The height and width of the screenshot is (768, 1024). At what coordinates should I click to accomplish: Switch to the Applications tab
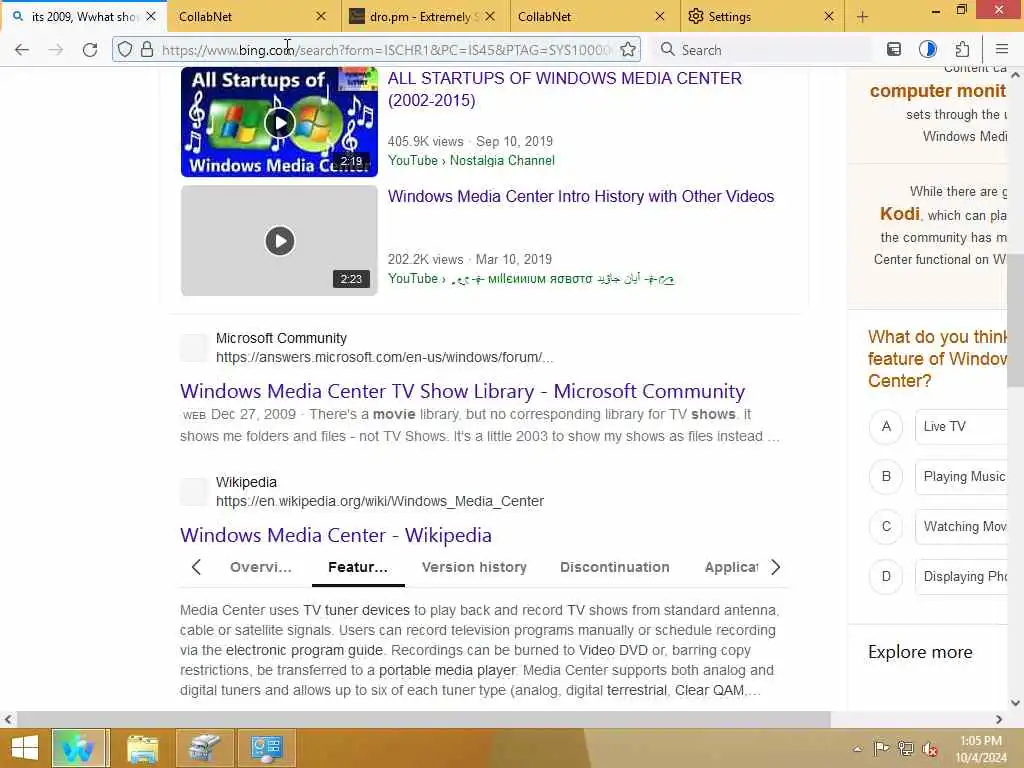(731, 567)
